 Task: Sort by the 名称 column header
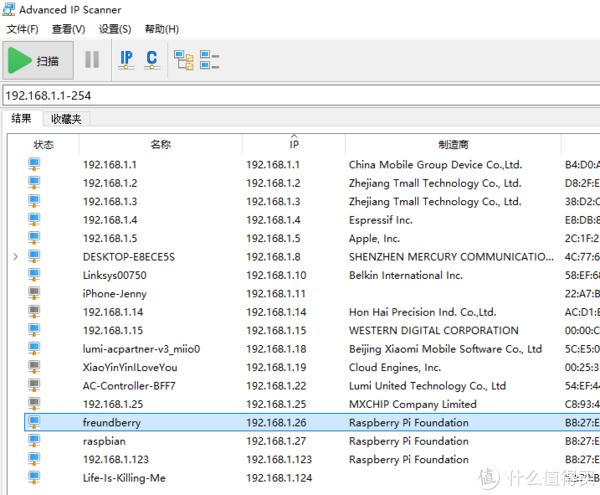click(160, 145)
